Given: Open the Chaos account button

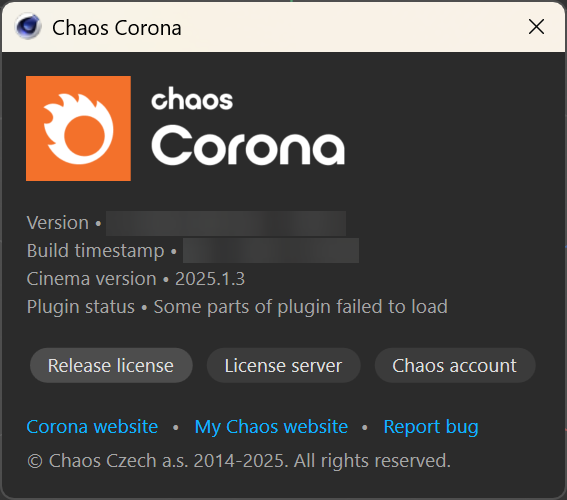Looking at the screenshot, I should [455, 366].
